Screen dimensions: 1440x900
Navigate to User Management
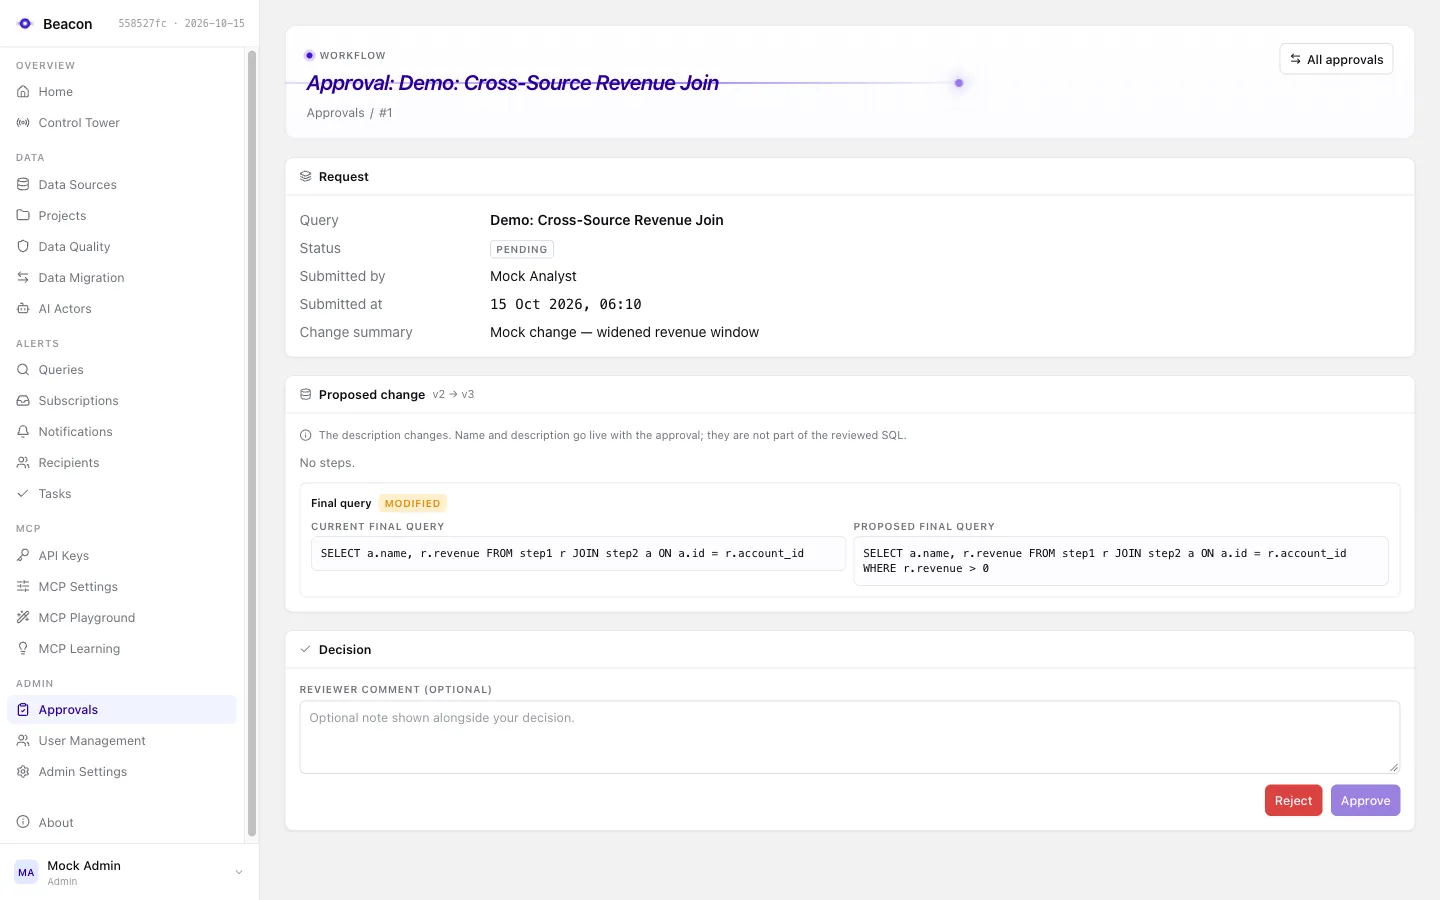click(x=122, y=740)
